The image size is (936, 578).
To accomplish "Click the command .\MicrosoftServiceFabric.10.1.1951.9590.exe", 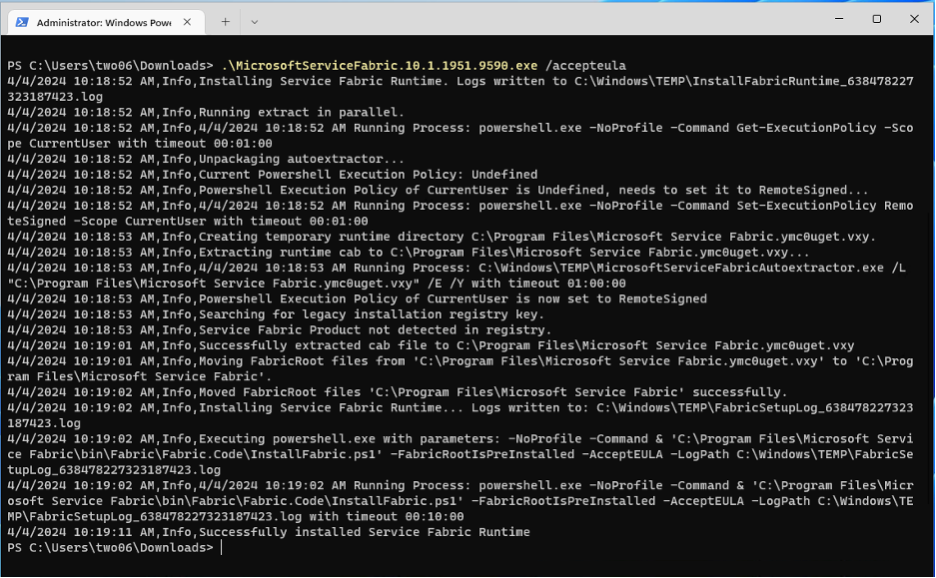I will [379, 66].
